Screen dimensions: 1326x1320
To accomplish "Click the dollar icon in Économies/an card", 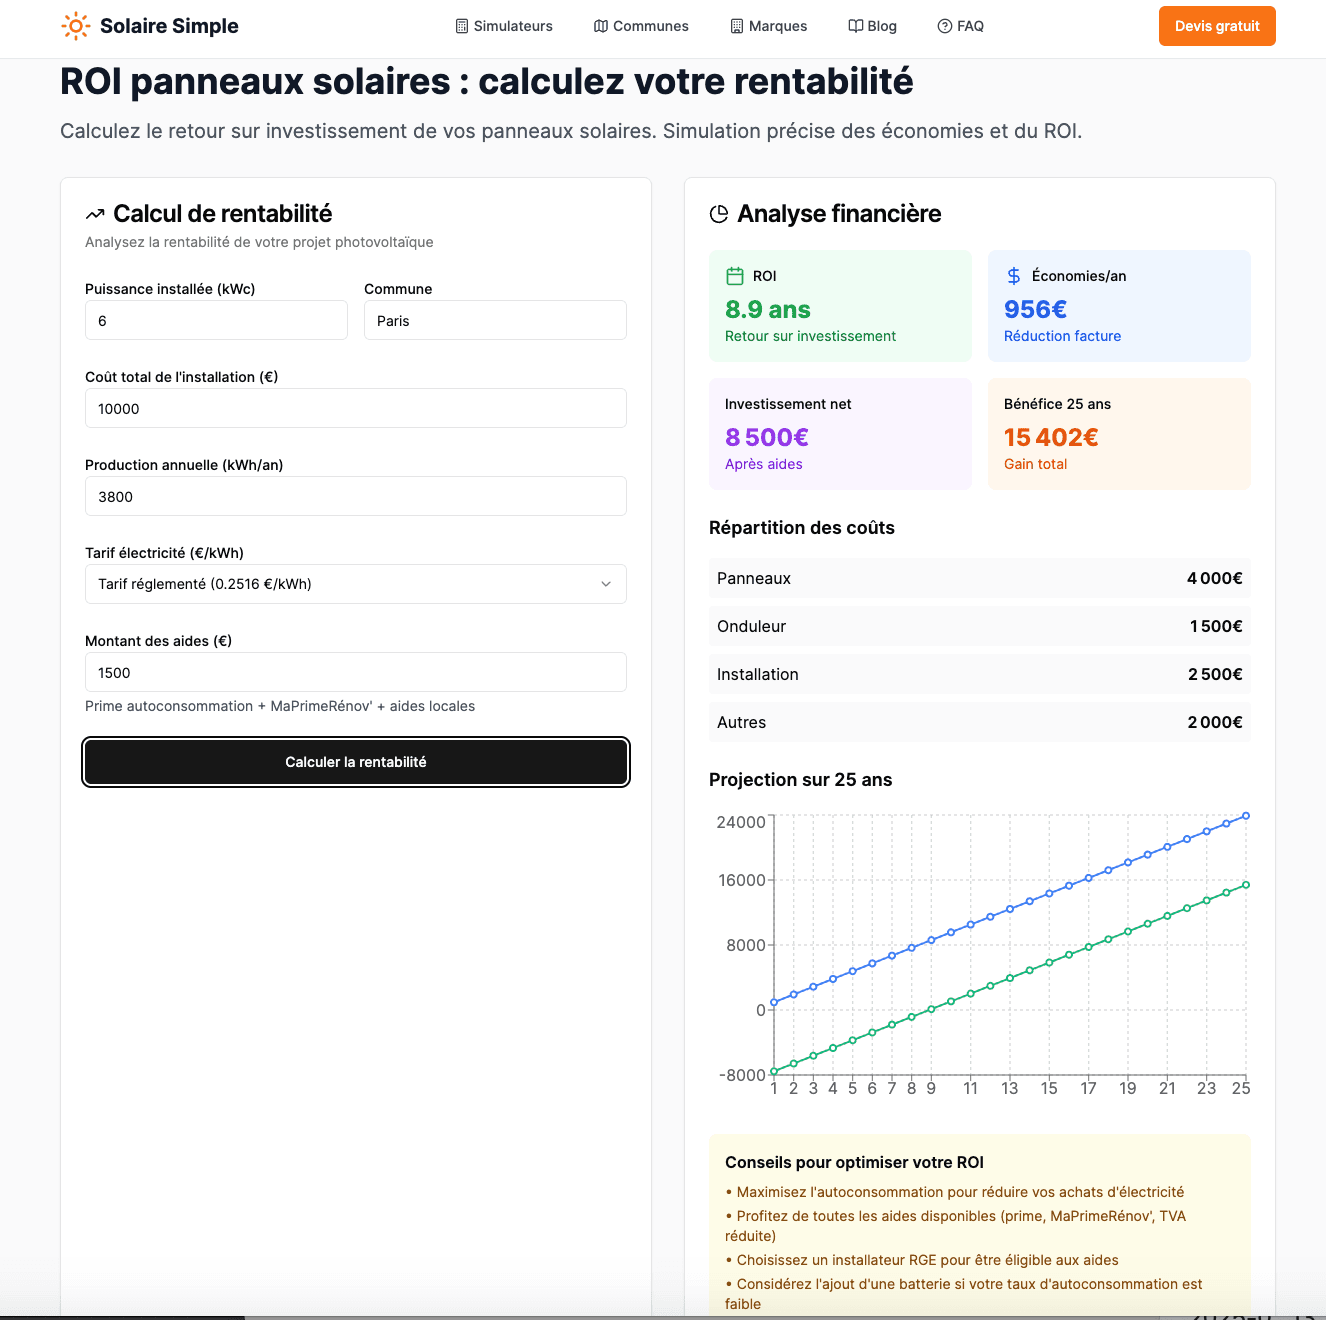I will pos(1014,276).
